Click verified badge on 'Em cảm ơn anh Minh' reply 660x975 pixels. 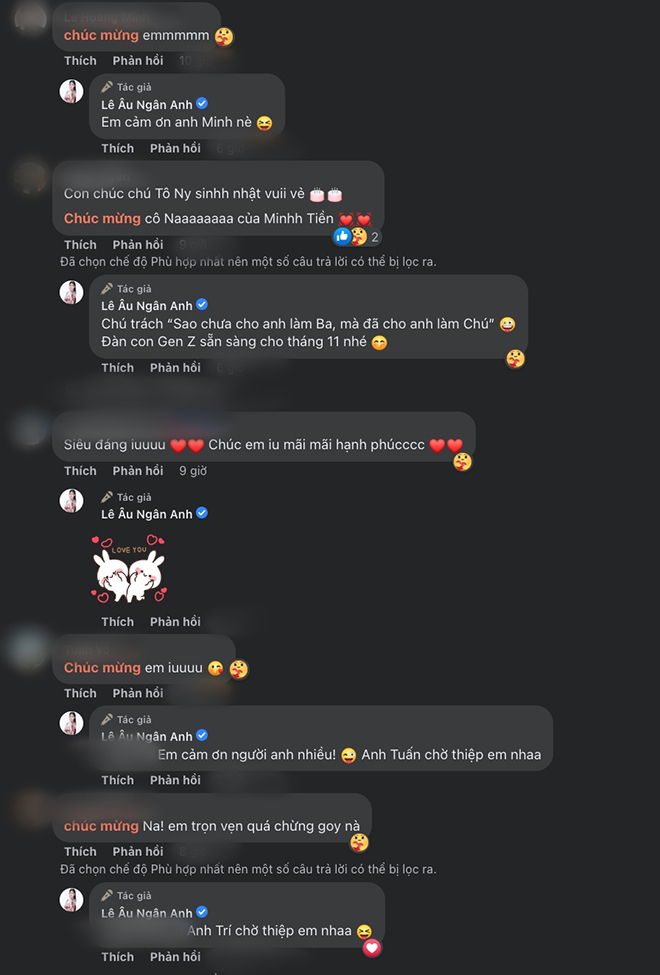202,104
